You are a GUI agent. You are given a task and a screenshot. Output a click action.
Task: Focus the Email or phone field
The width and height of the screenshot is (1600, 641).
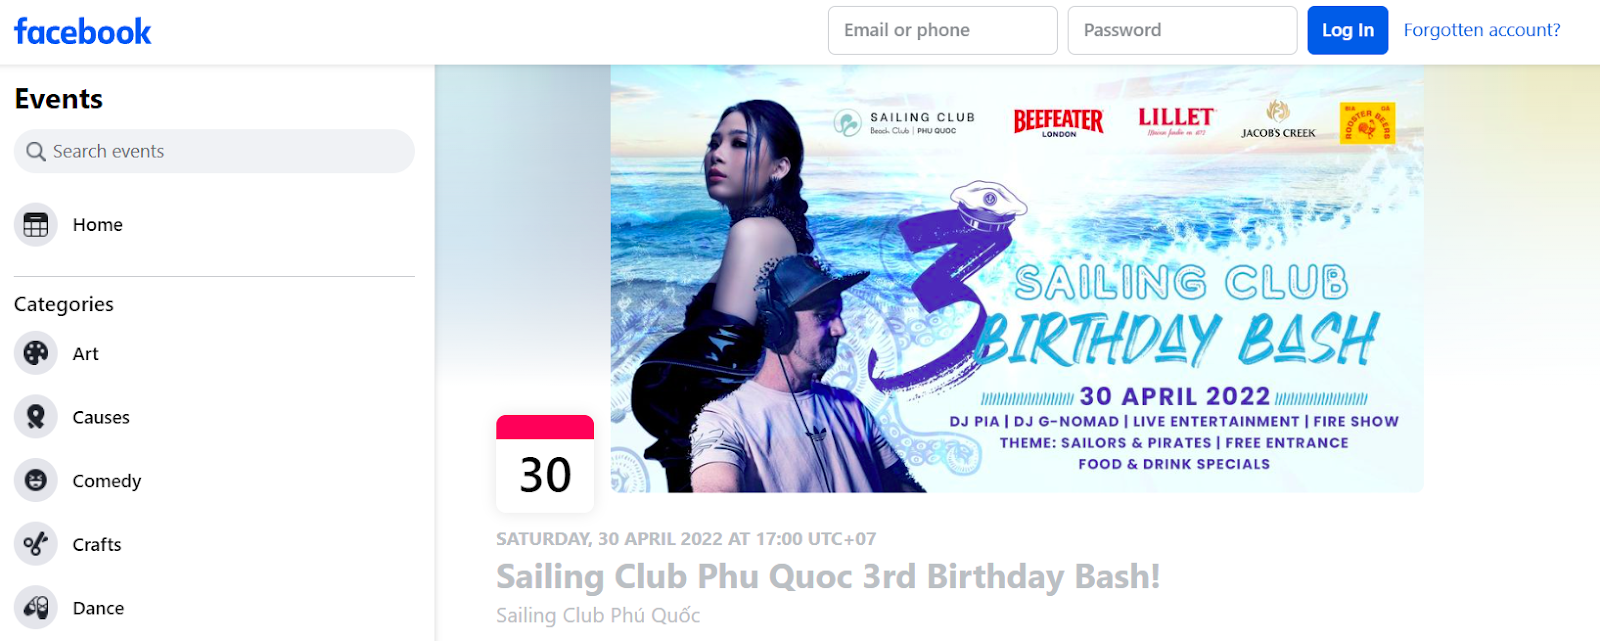click(x=942, y=30)
